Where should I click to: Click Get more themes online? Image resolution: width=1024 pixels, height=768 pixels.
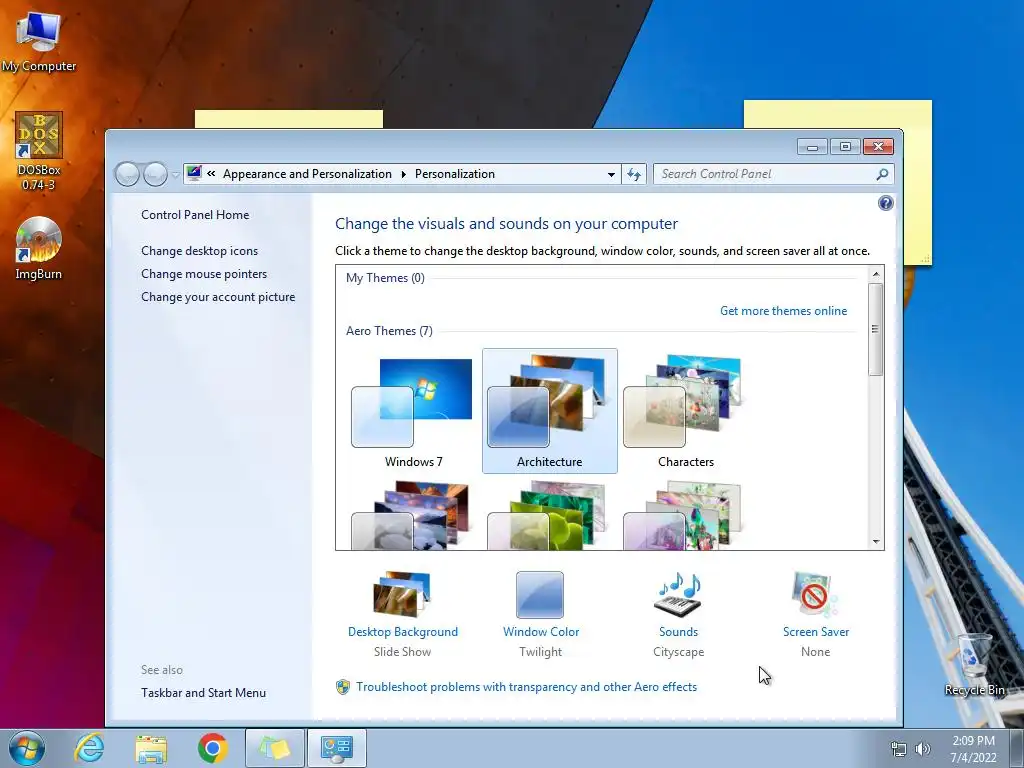783,311
